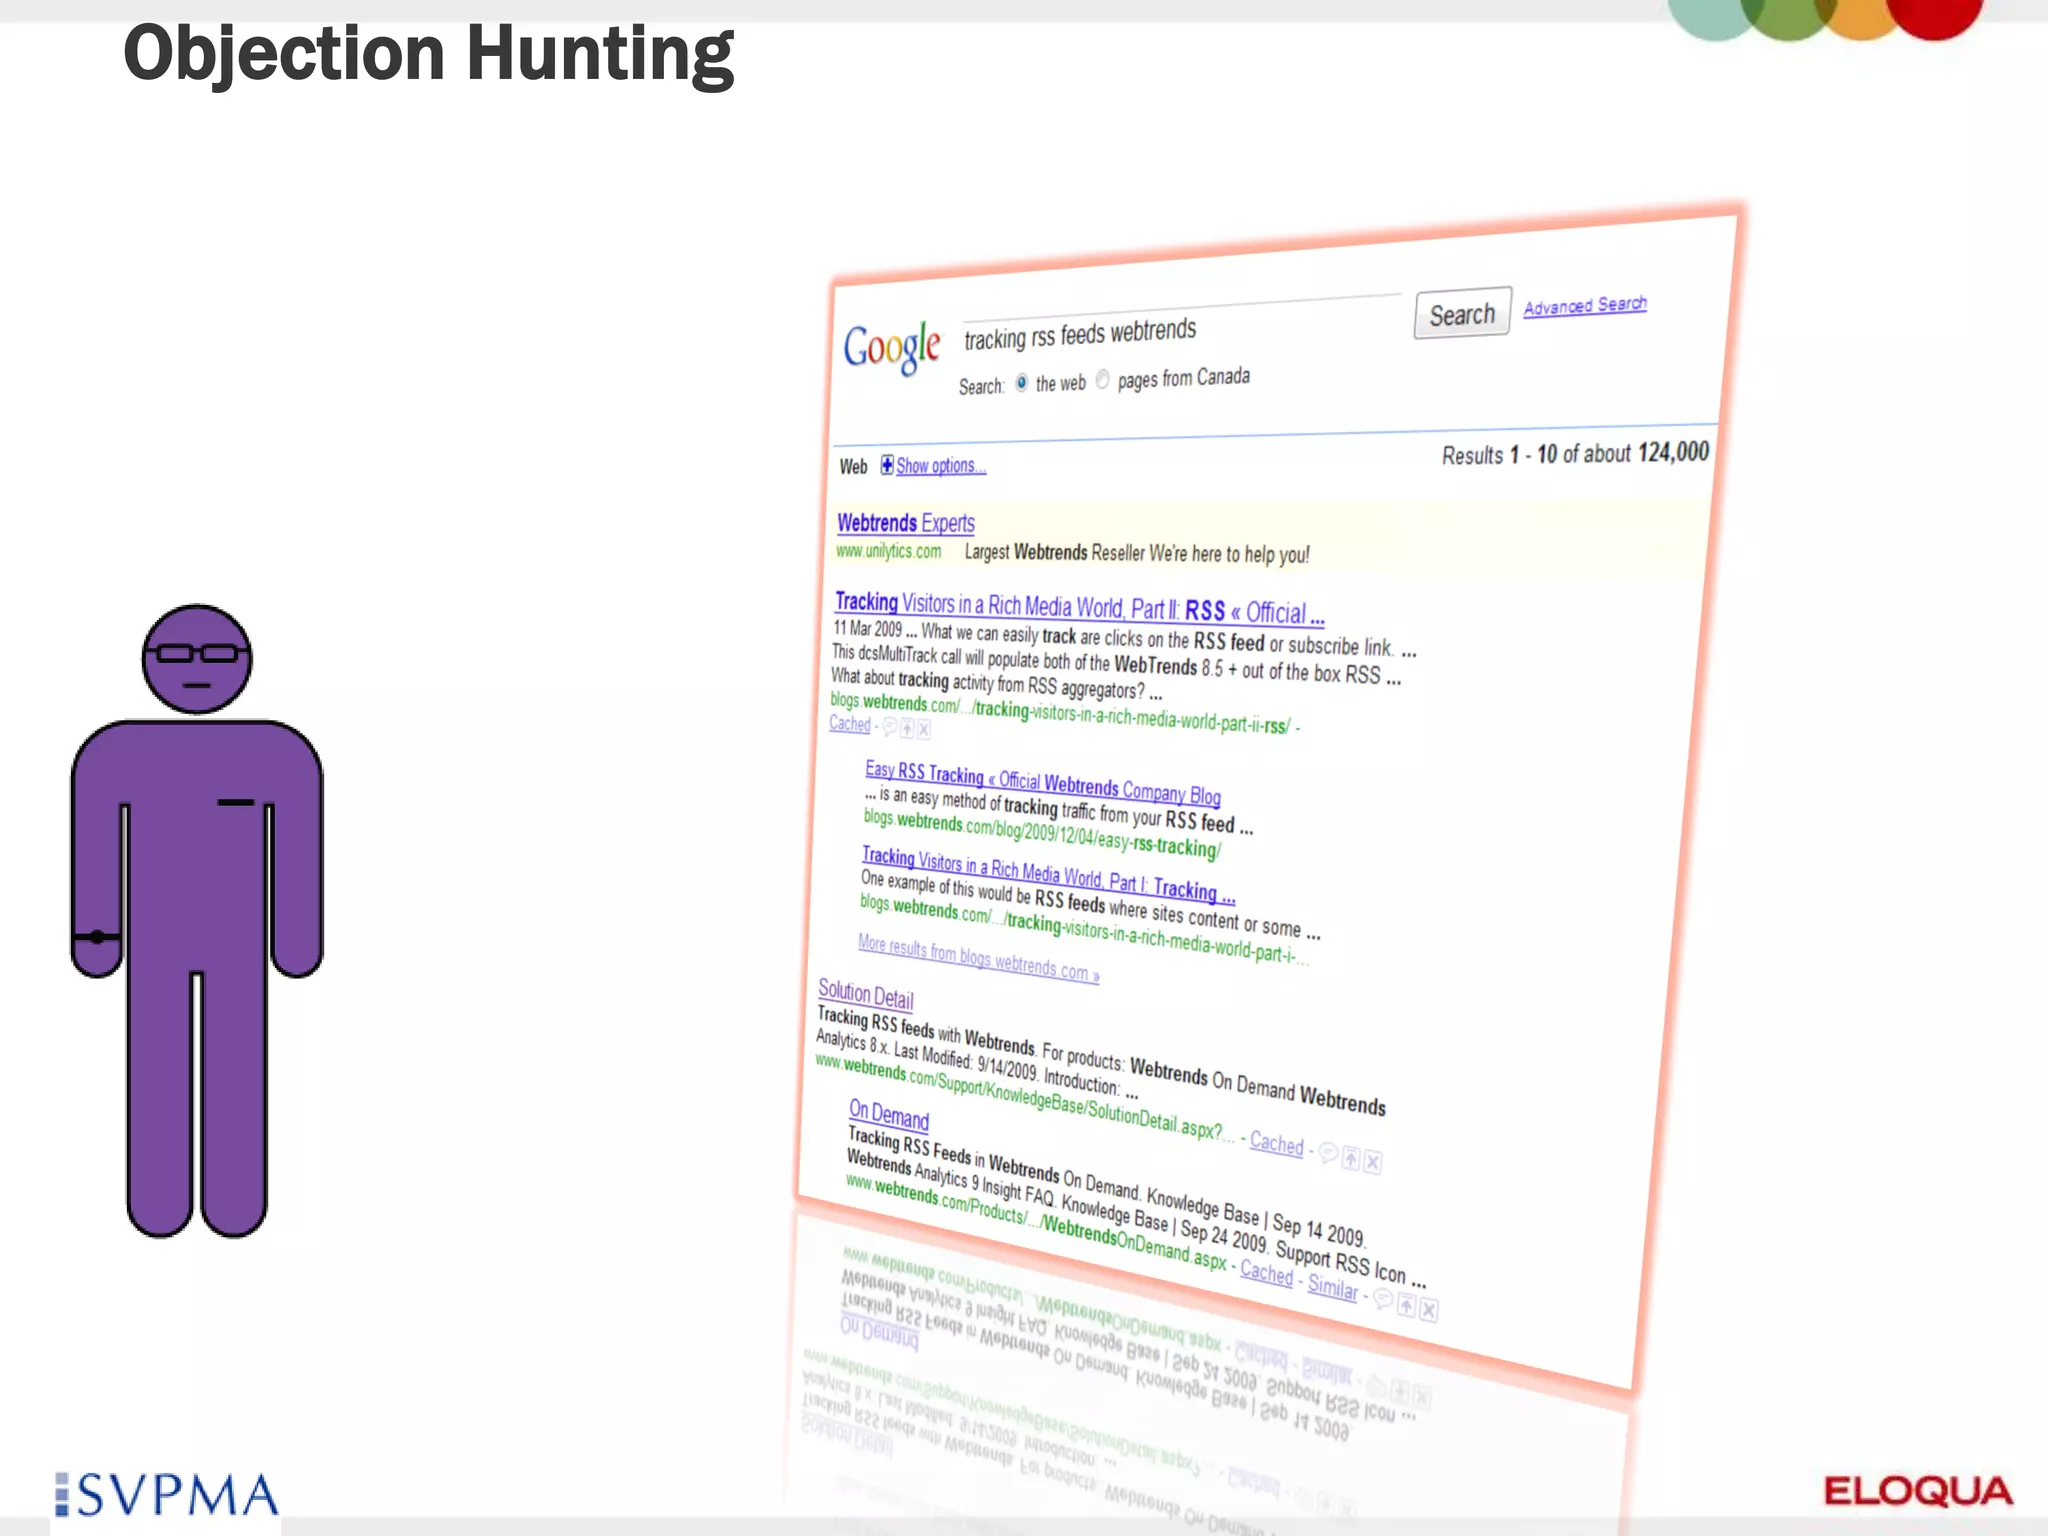Open the 'On Demand' result
Image resolution: width=2048 pixels, height=1536 pixels.
tap(889, 1114)
